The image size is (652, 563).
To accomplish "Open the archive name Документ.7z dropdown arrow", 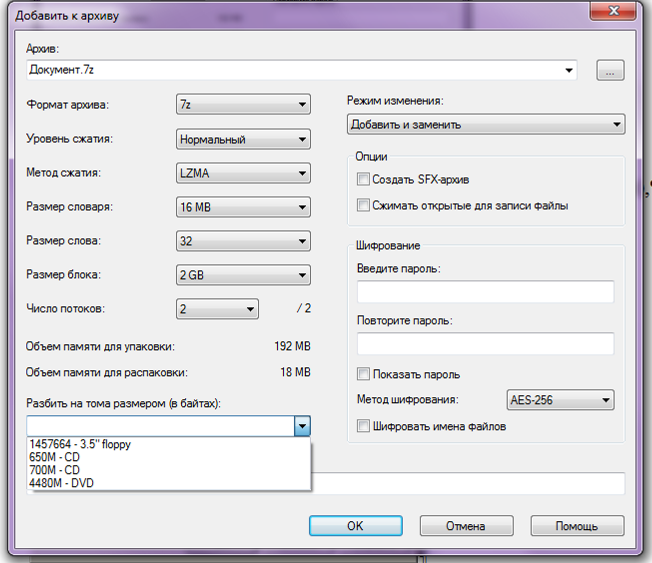I will 568,70.
